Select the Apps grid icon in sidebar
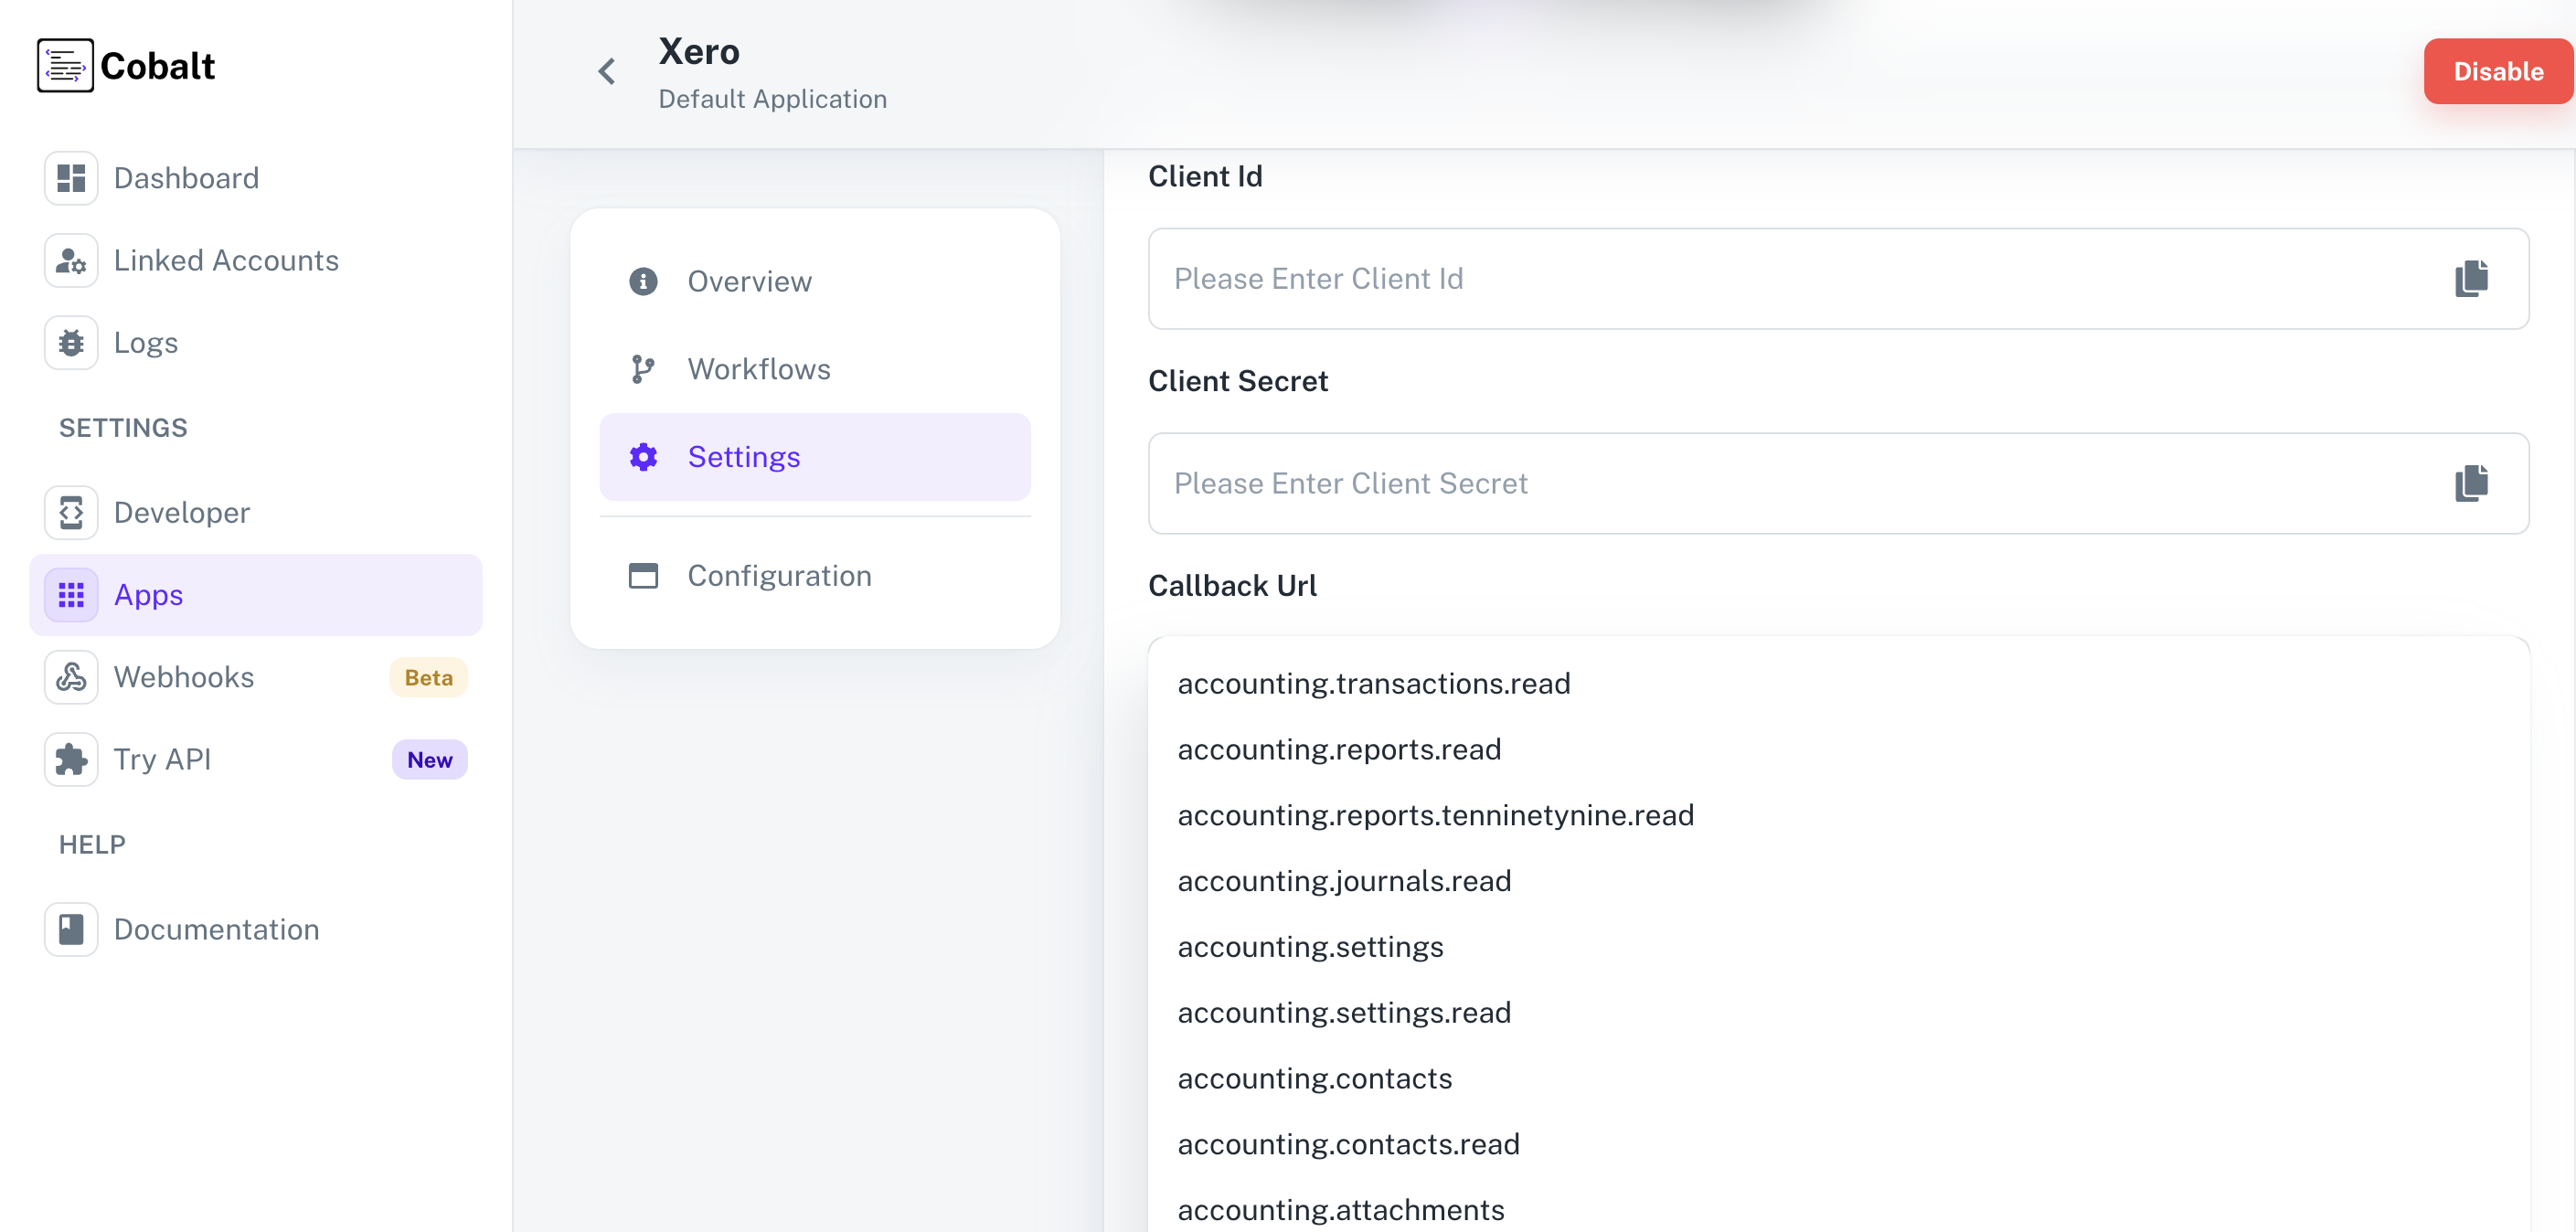Screen dimensions: 2576x1232 pos(70,594)
